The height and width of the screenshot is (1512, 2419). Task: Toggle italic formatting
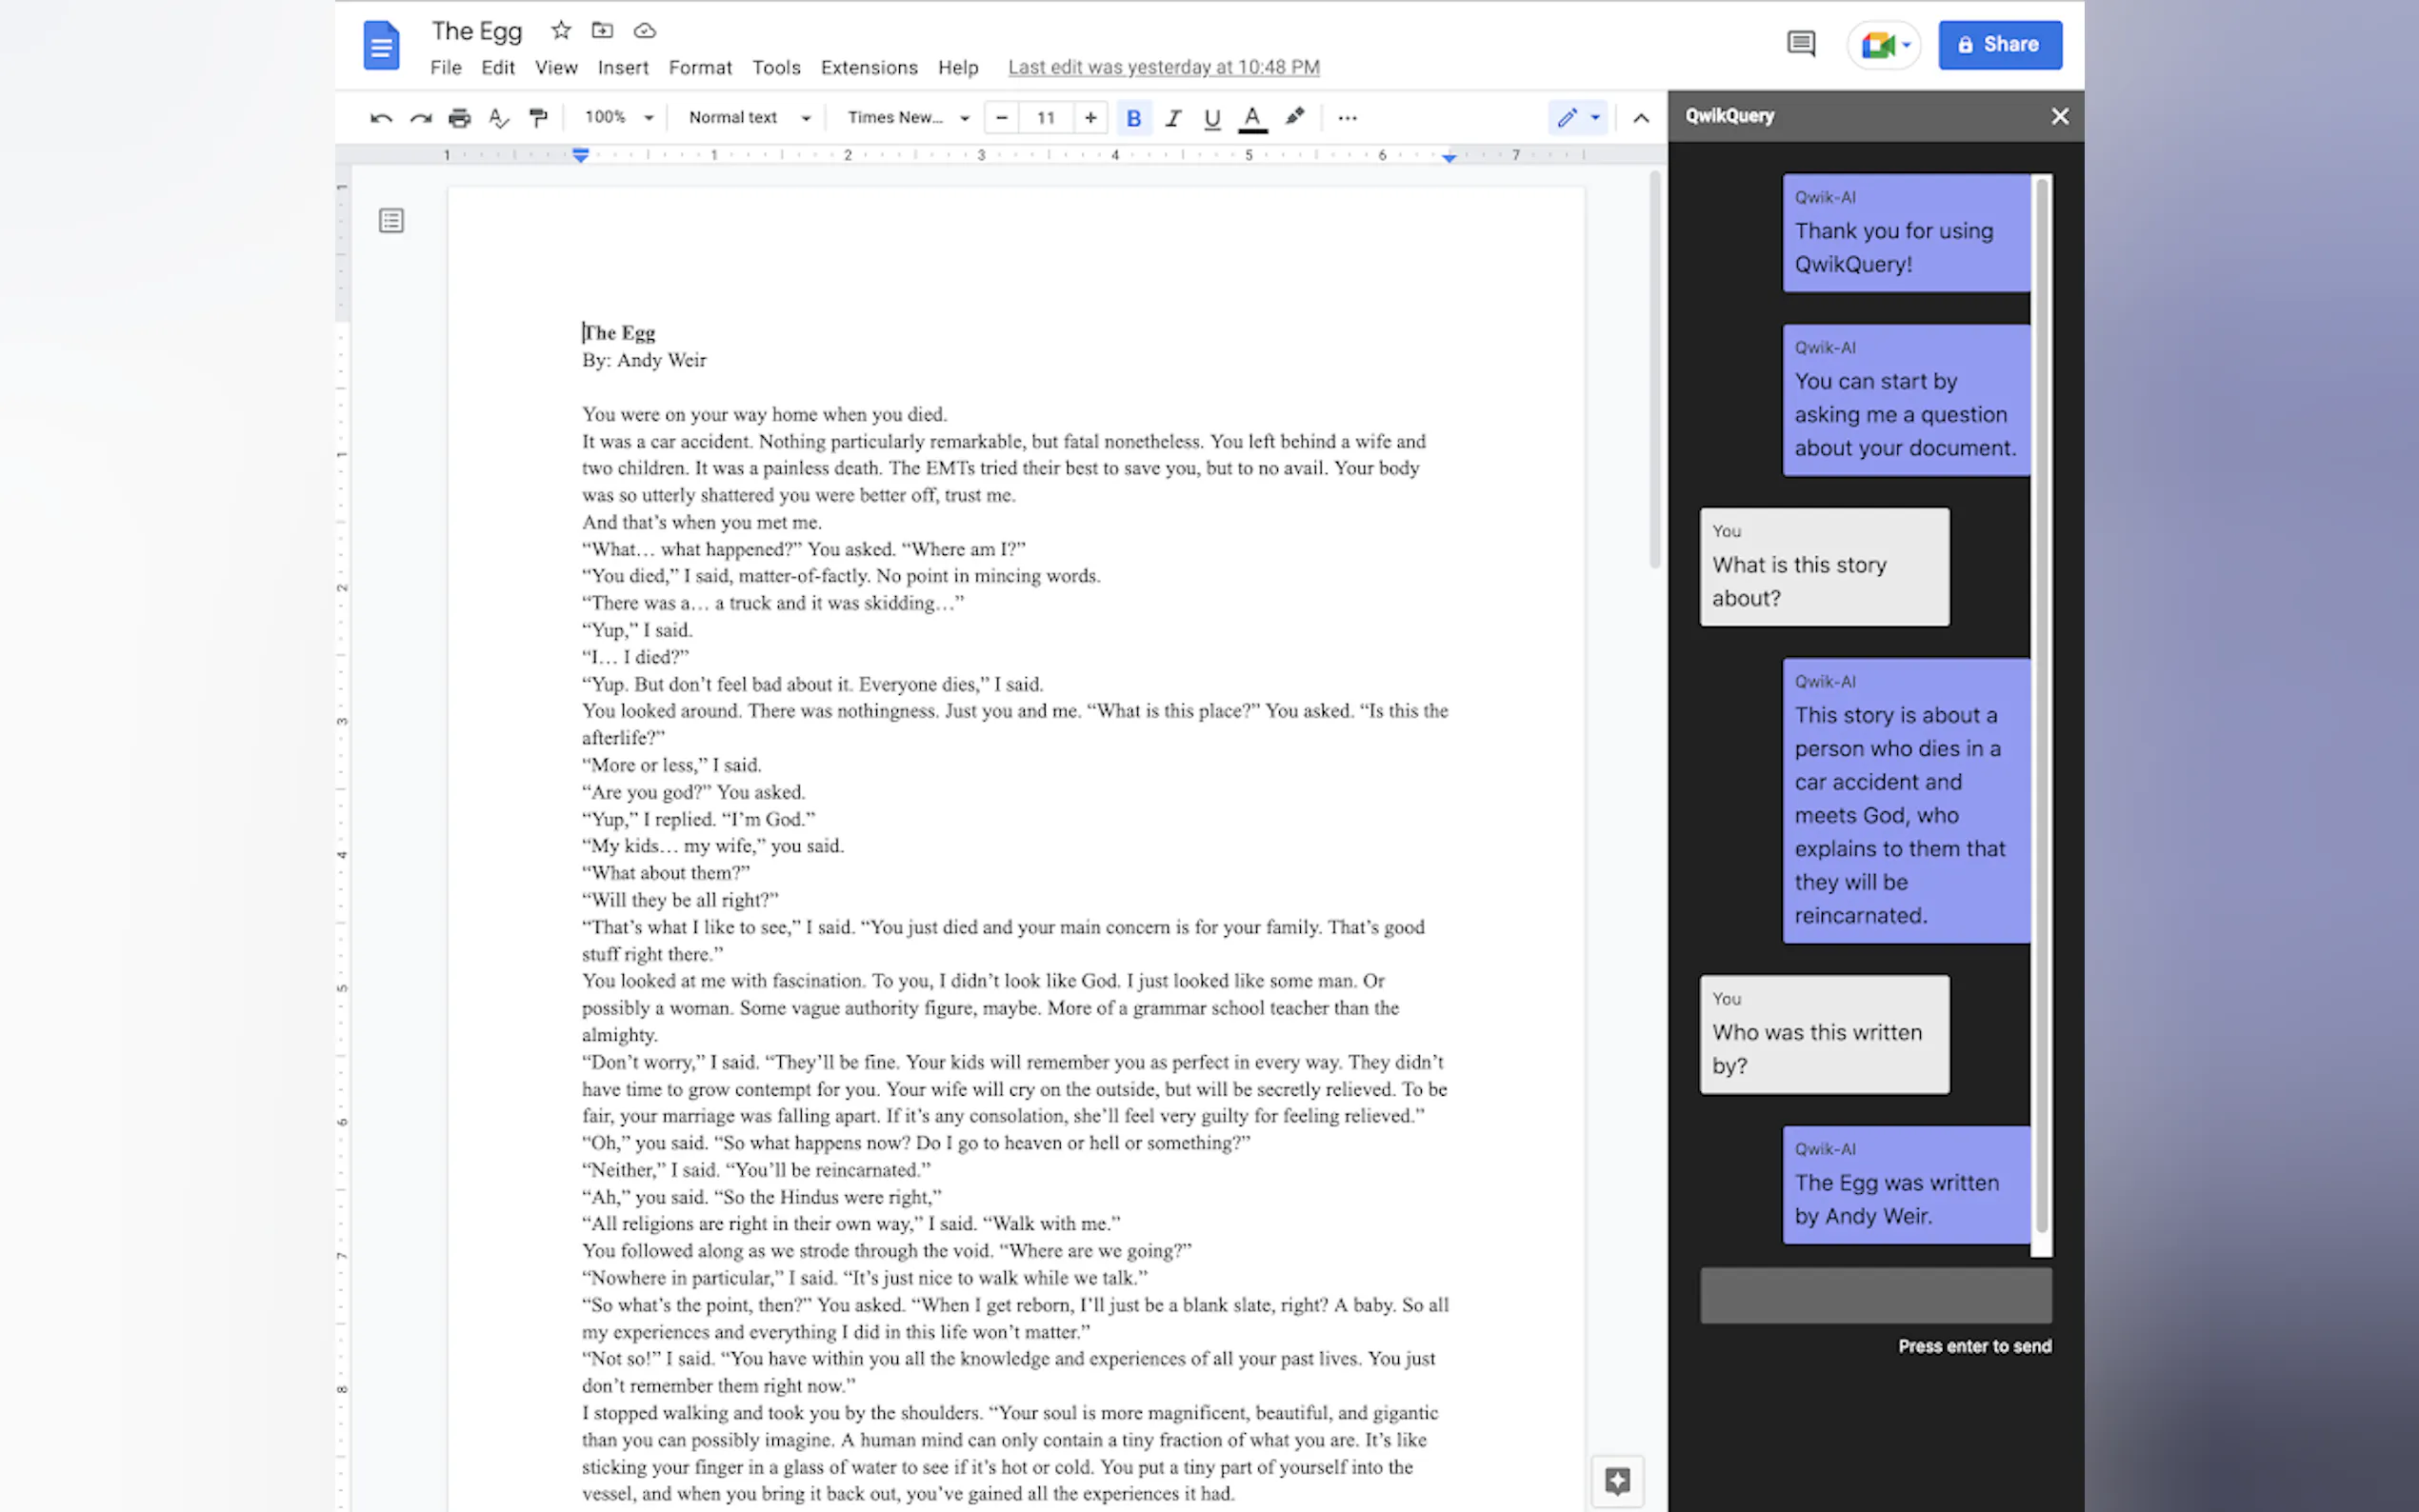pos(1173,118)
